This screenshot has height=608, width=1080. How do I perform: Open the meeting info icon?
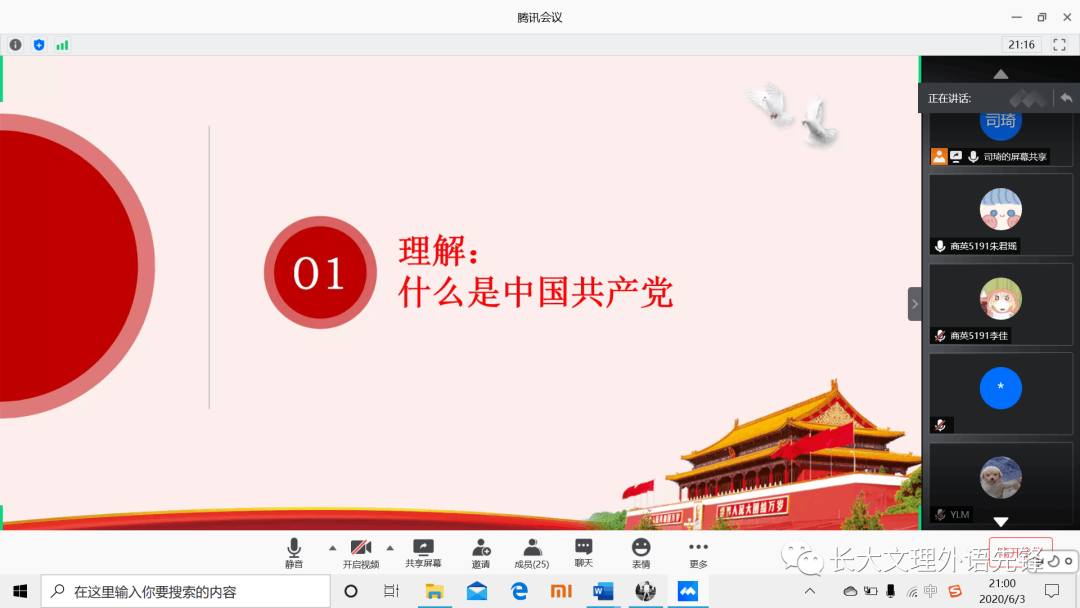point(15,45)
